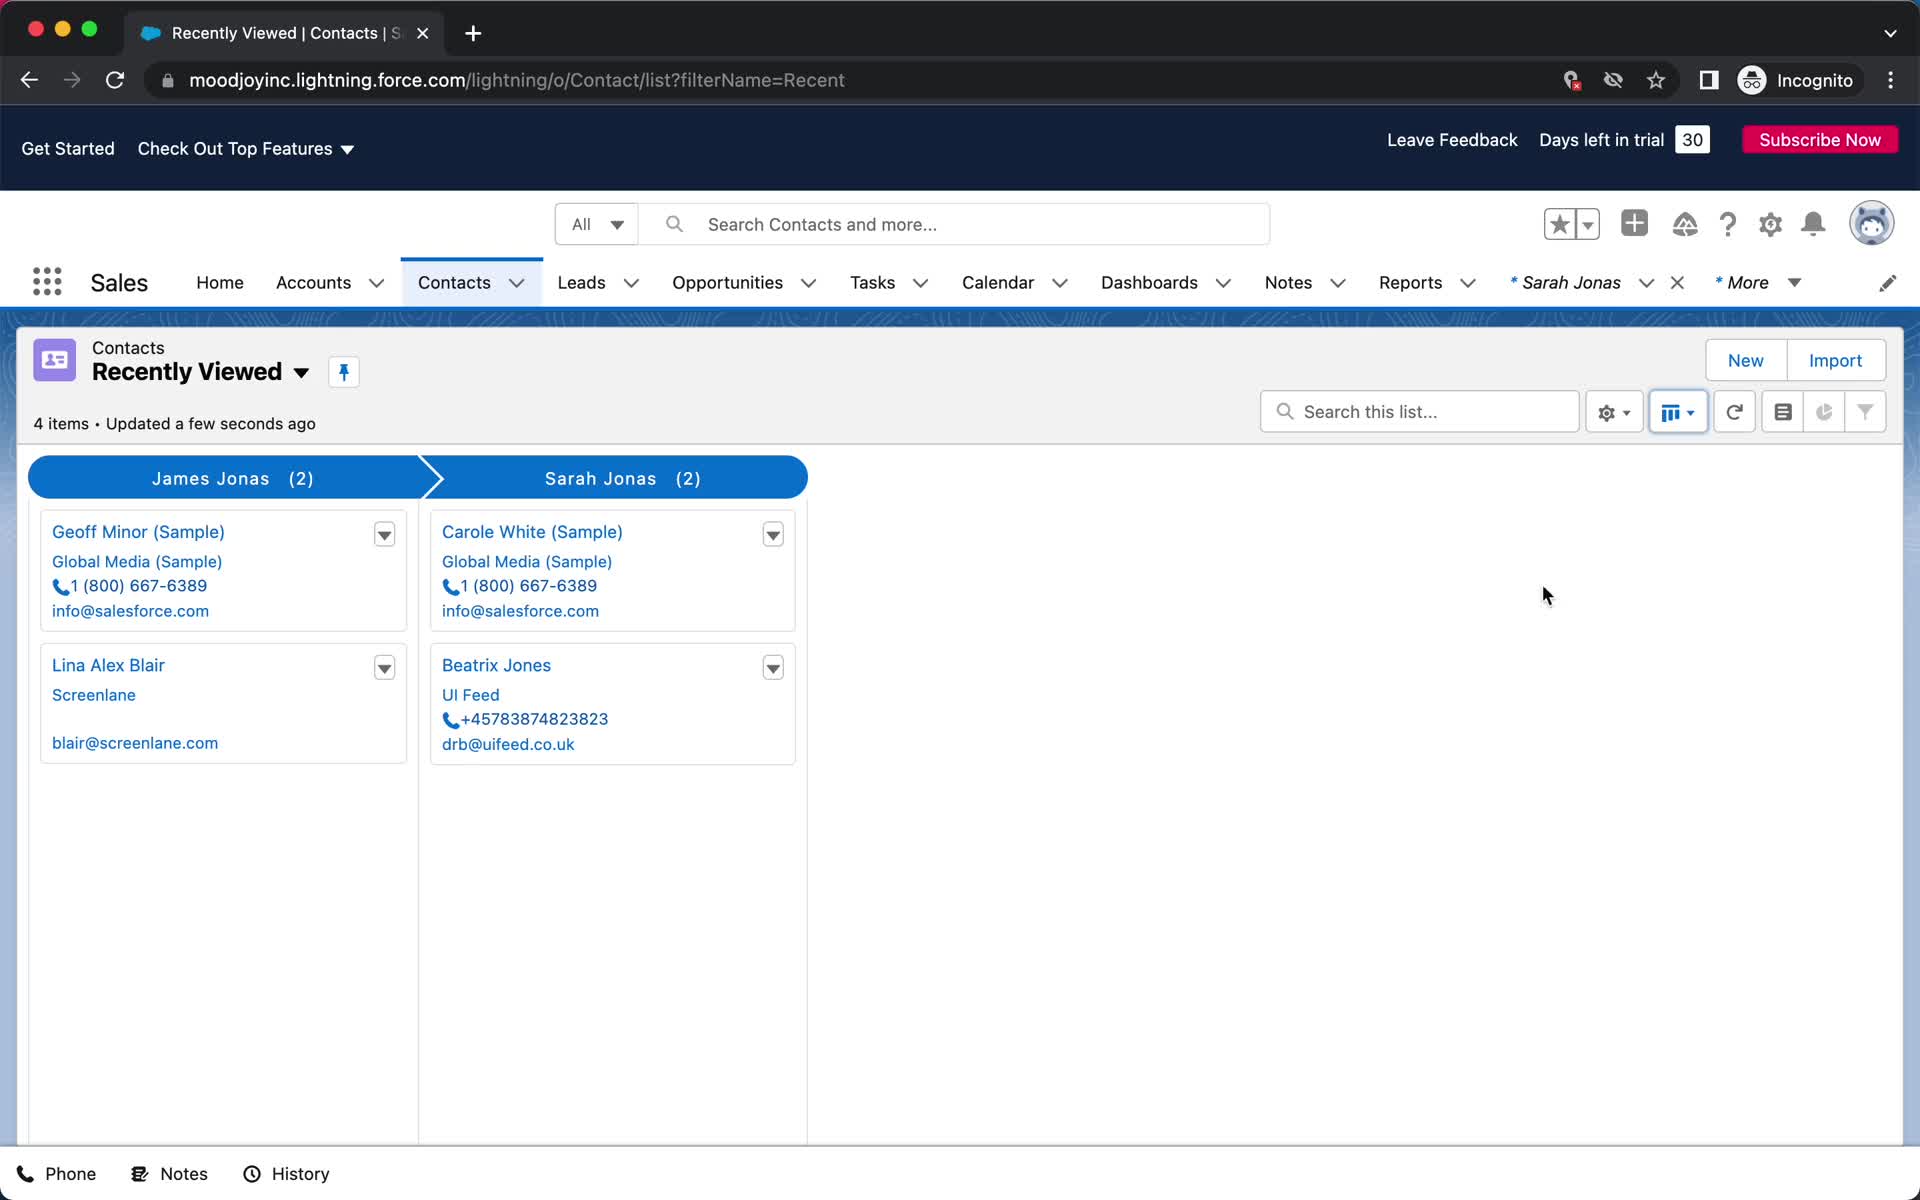Image resolution: width=1920 pixels, height=1200 pixels.
Task: Open List View Controls gear menu
Action: (x=1614, y=412)
